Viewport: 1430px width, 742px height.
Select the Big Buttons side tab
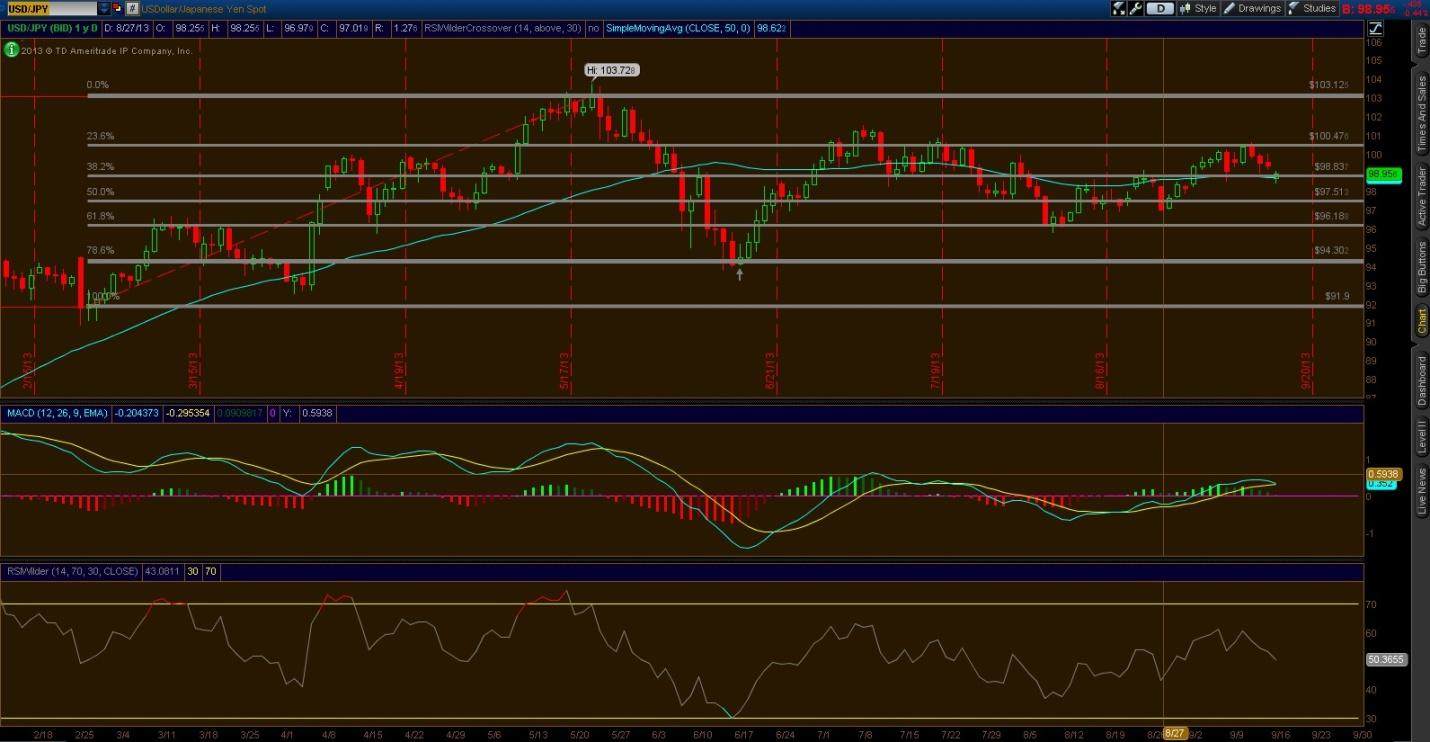pos(1421,268)
